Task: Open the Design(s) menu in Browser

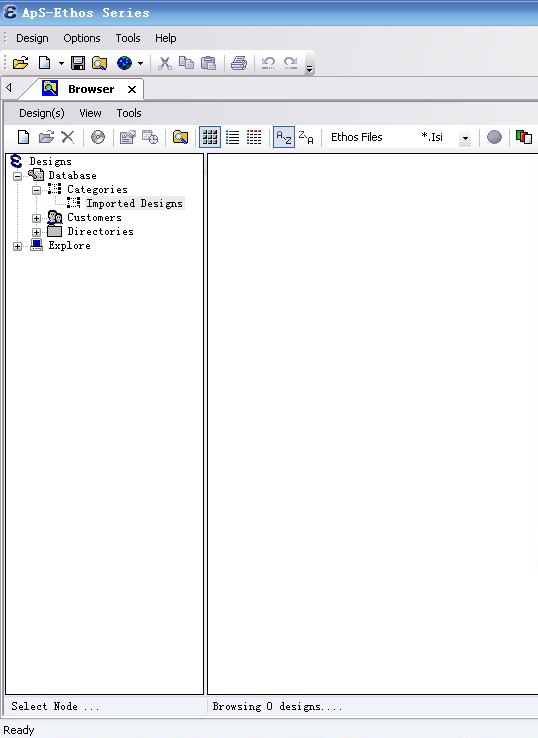Action: tap(42, 113)
